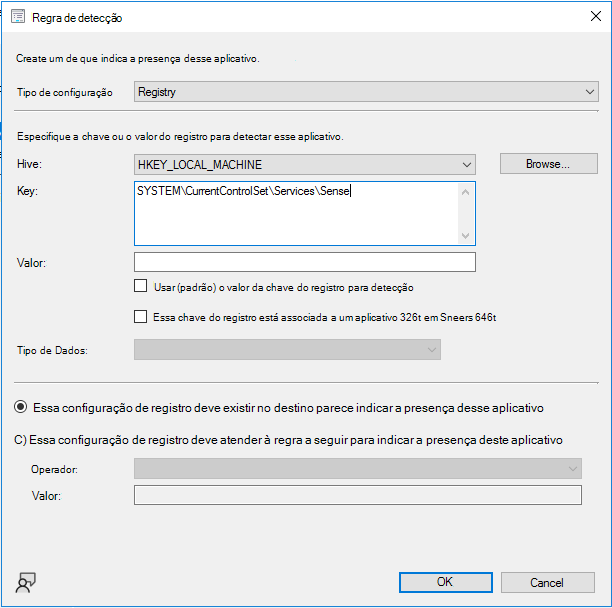Check 'Essa chave do registro está associada' checkbox
612x608 pixels.
click(x=141, y=316)
